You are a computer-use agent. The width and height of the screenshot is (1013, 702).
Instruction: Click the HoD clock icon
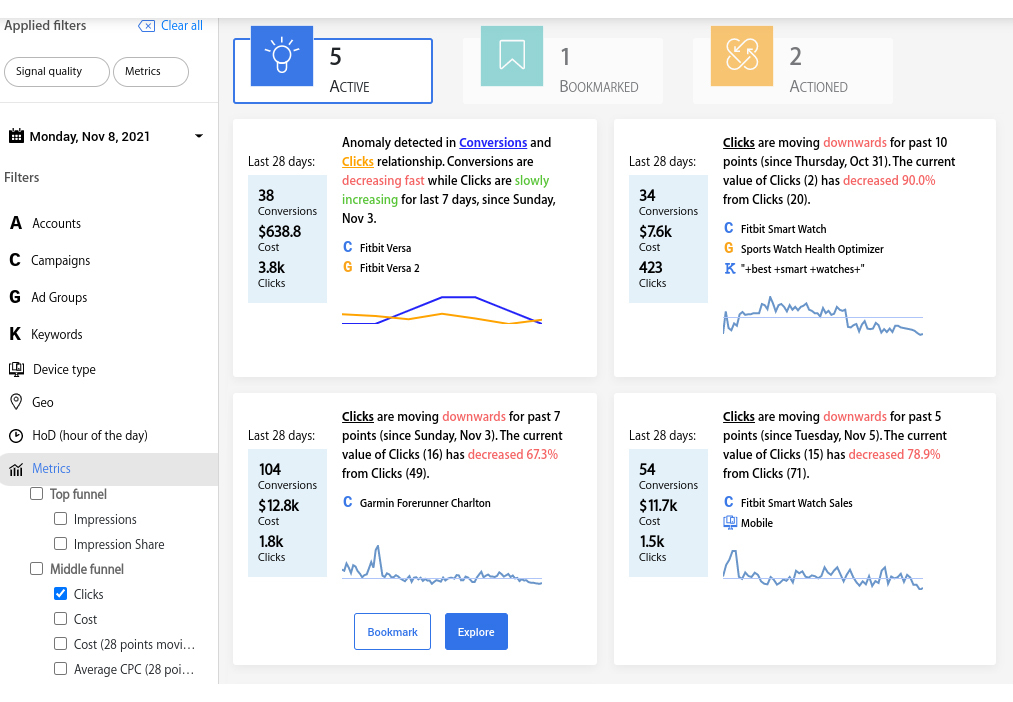point(16,435)
